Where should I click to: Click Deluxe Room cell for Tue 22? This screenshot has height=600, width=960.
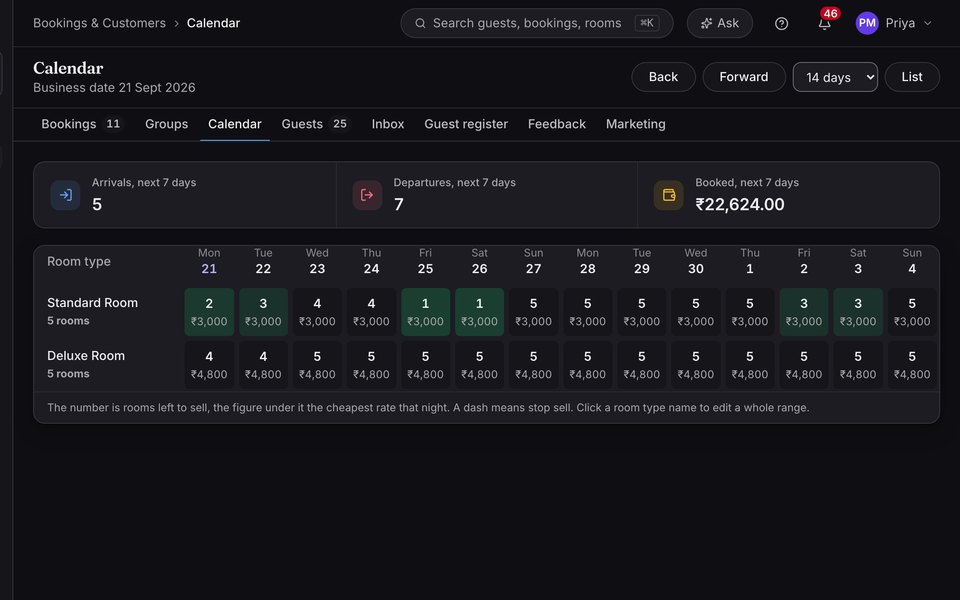pos(263,365)
